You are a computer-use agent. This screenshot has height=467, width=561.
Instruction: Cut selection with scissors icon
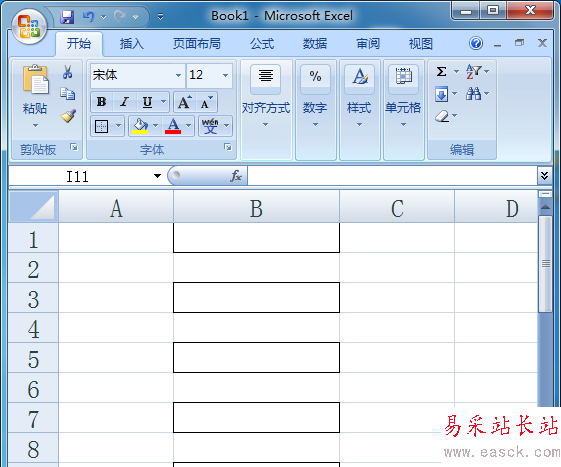[x=67, y=72]
